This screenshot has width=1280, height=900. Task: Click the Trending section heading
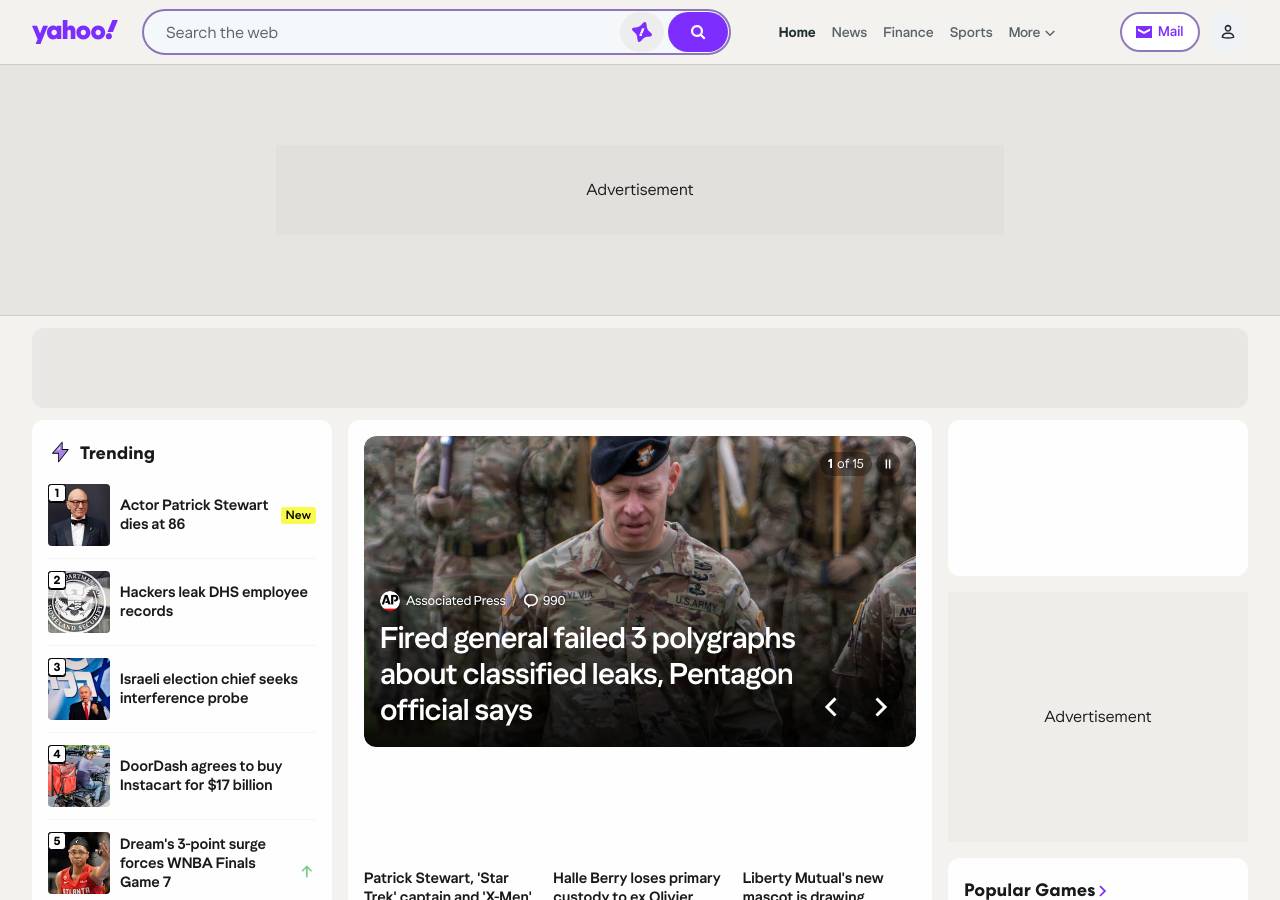[x=117, y=452]
